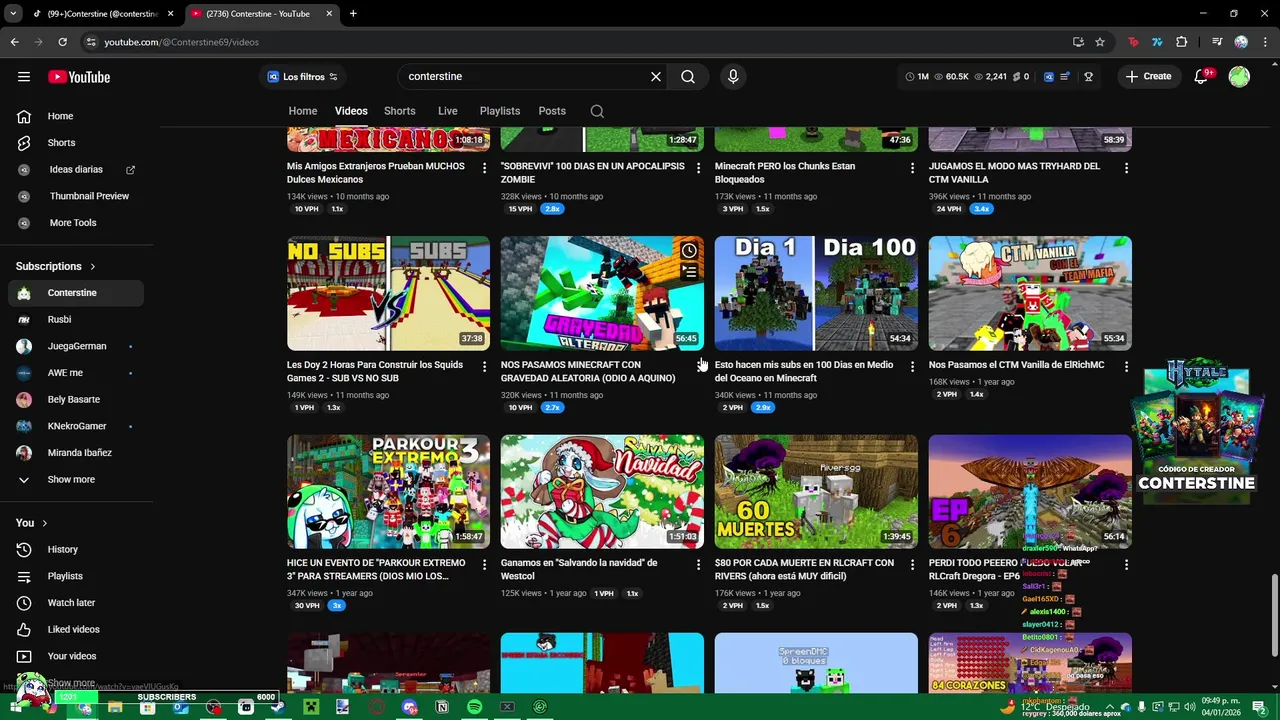Open the NO SUBS vs SUBS thumbnail
Image resolution: width=1280 pixels, height=720 pixels.
(388, 293)
